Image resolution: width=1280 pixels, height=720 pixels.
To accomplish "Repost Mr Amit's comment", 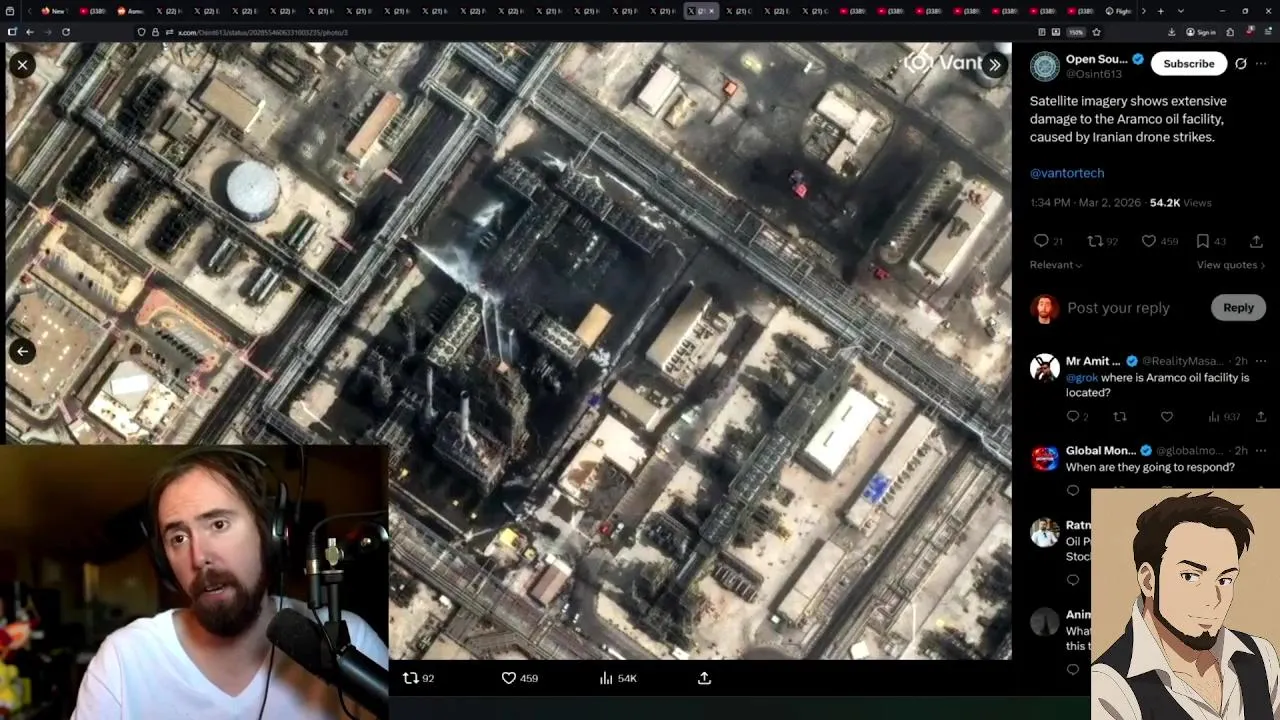I will coord(1120,417).
